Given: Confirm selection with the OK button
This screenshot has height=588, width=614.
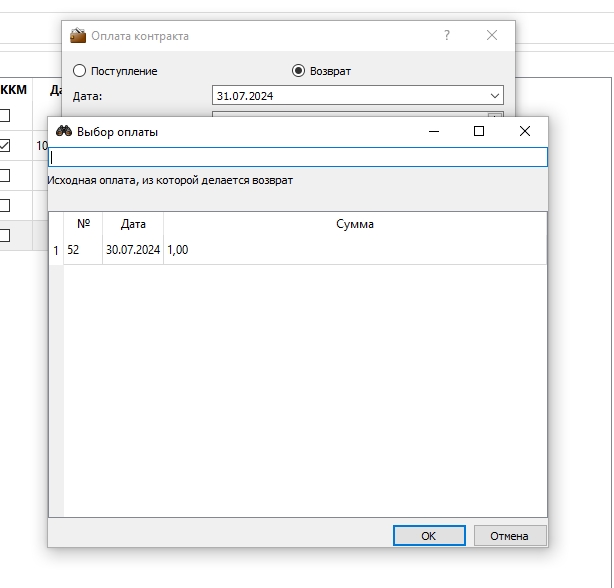Looking at the screenshot, I should [x=429, y=536].
